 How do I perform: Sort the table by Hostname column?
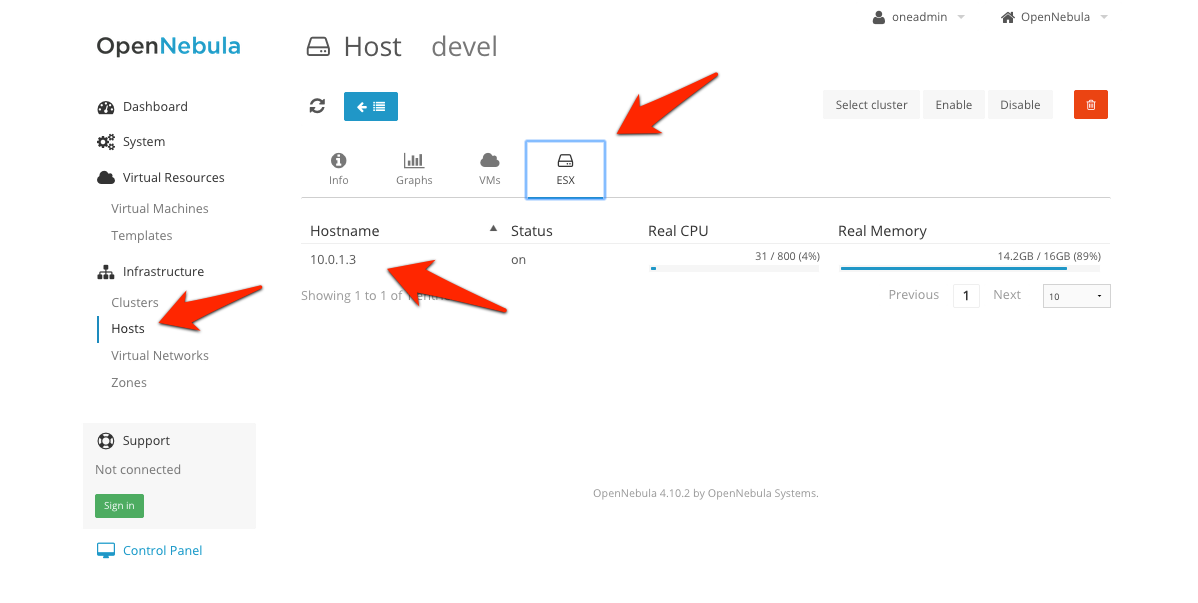pyautogui.click(x=403, y=230)
